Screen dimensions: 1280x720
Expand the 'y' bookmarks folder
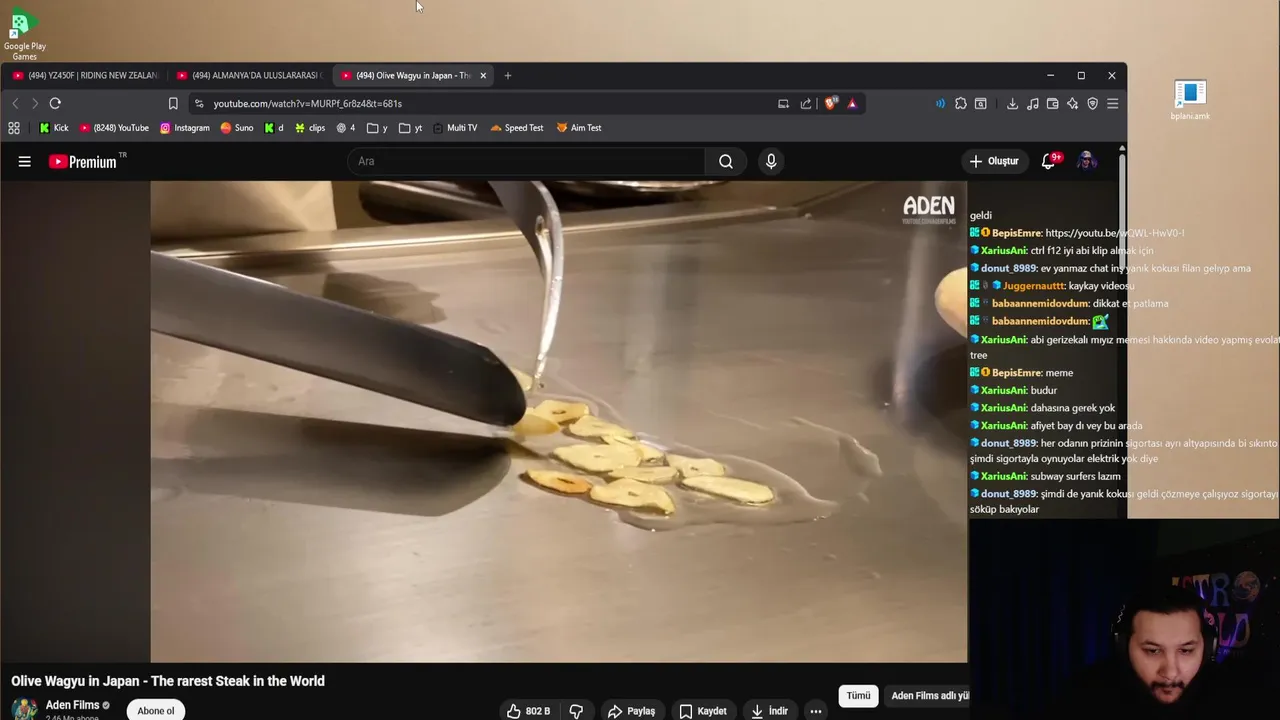[x=377, y=128]
